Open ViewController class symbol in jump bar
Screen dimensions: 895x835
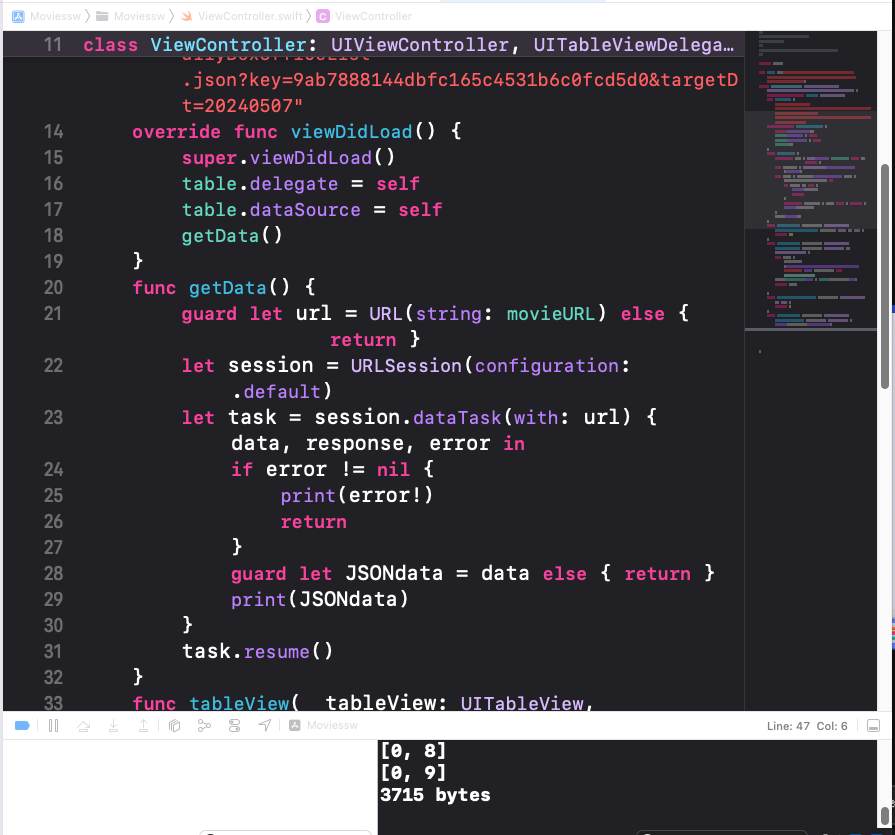coord(364,16)
